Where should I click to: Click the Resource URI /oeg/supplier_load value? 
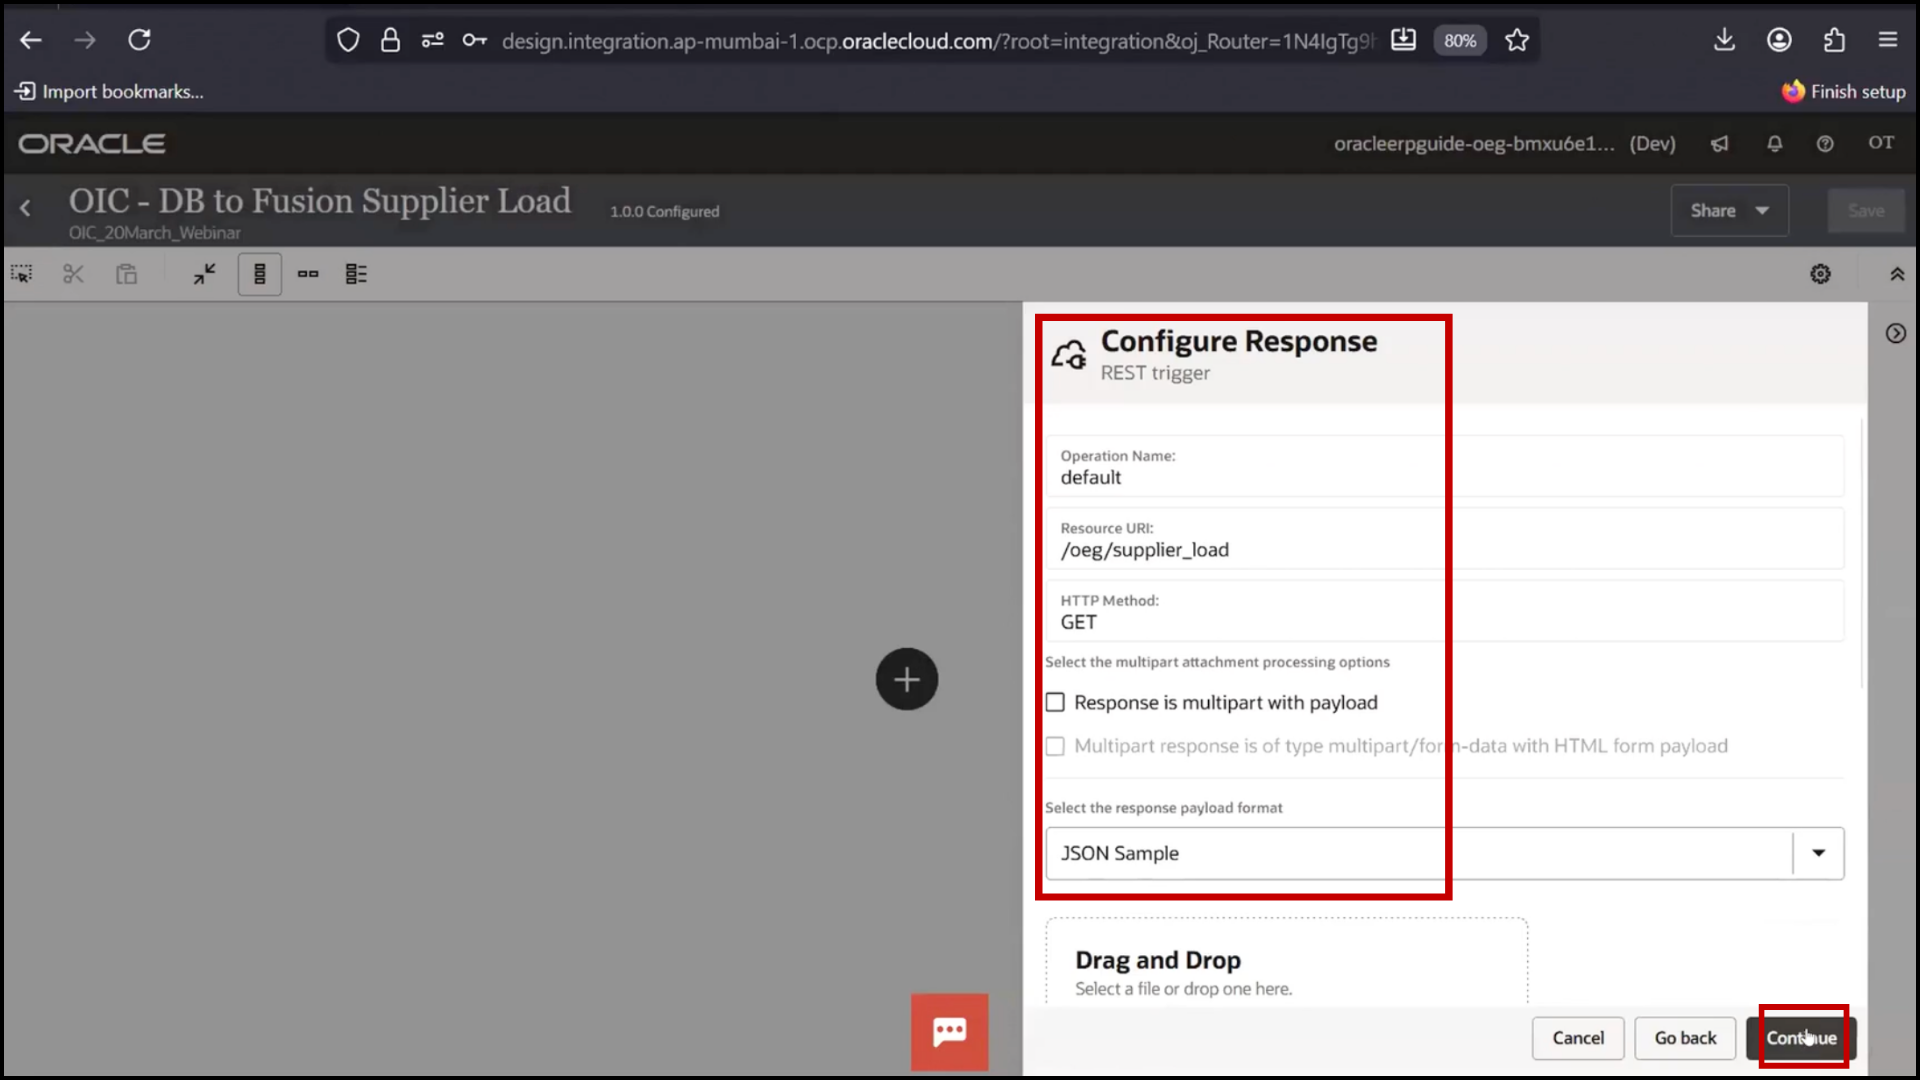click(x=1145, y=550)
